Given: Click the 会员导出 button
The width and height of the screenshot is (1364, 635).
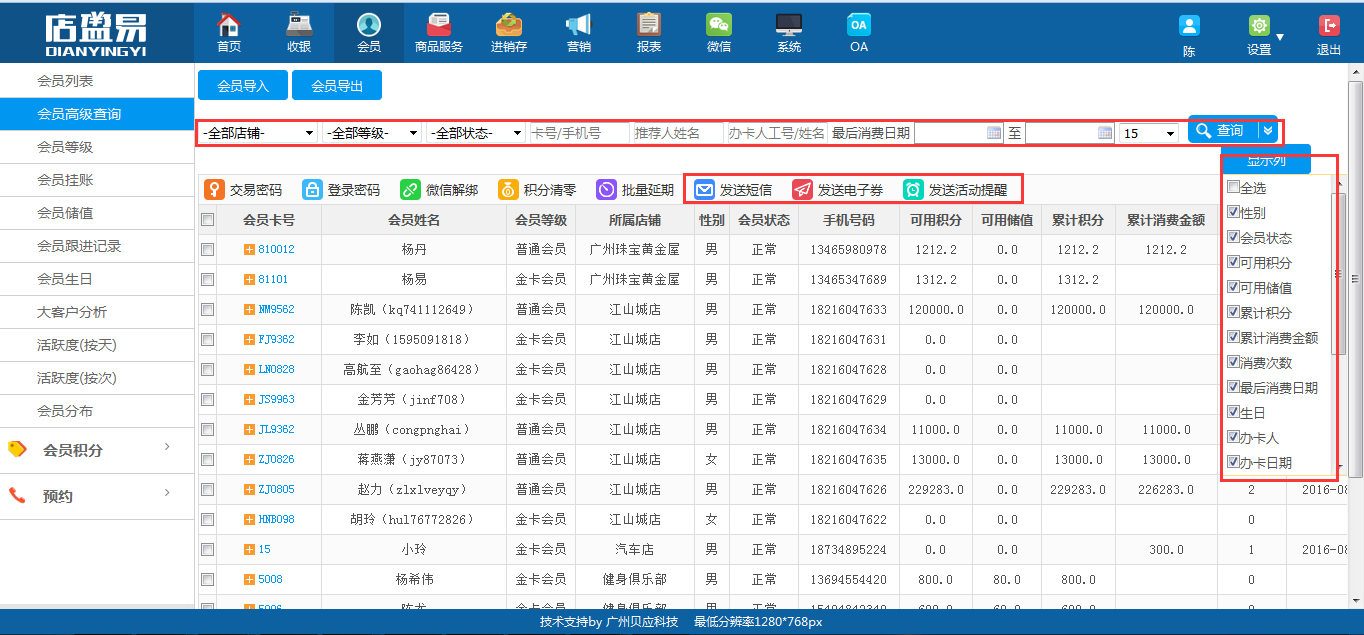Looking at the screenshot, I should click(x=337, y=86).
